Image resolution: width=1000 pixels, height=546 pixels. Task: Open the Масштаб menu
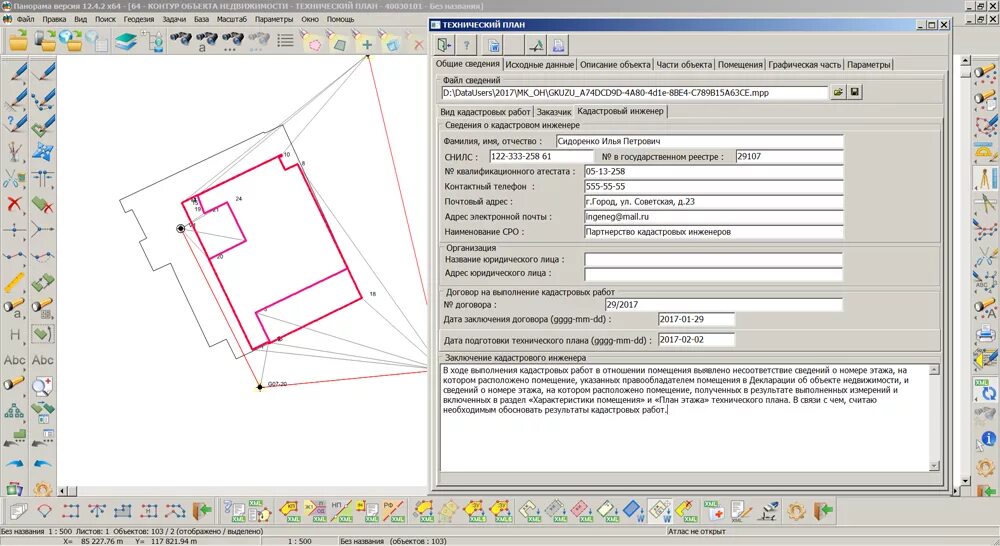point(232,19)
